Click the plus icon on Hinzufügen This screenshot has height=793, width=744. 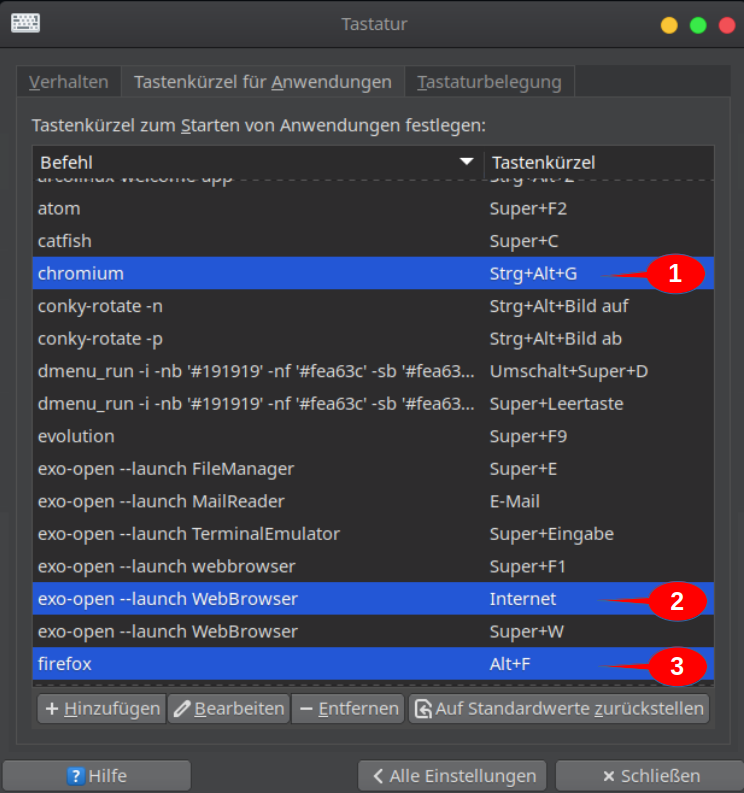pos(52,709)
